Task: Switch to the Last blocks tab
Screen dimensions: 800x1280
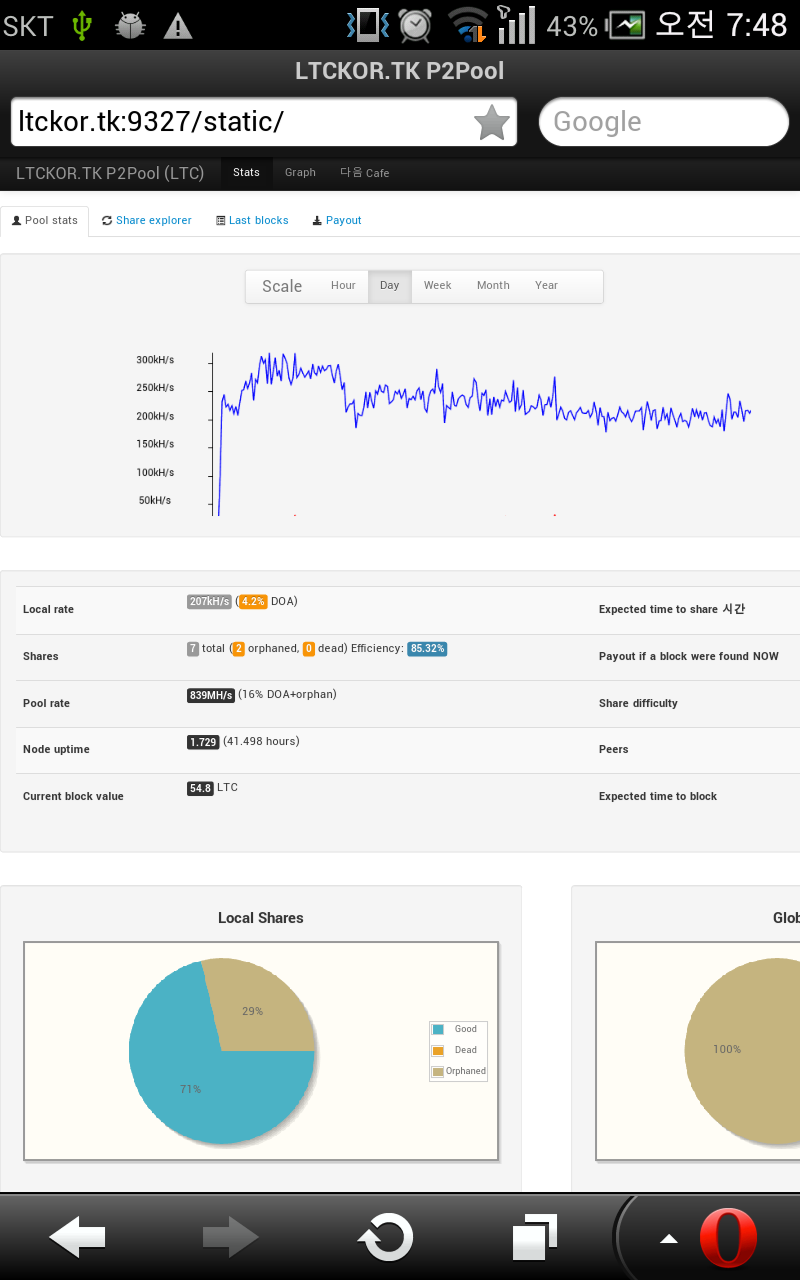Action: (252, 220)
